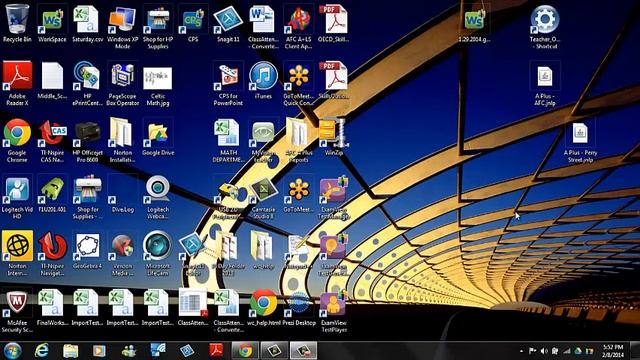Launch the Prezi Desktop shortcut

pyautogui.click(x=299, y=307)
